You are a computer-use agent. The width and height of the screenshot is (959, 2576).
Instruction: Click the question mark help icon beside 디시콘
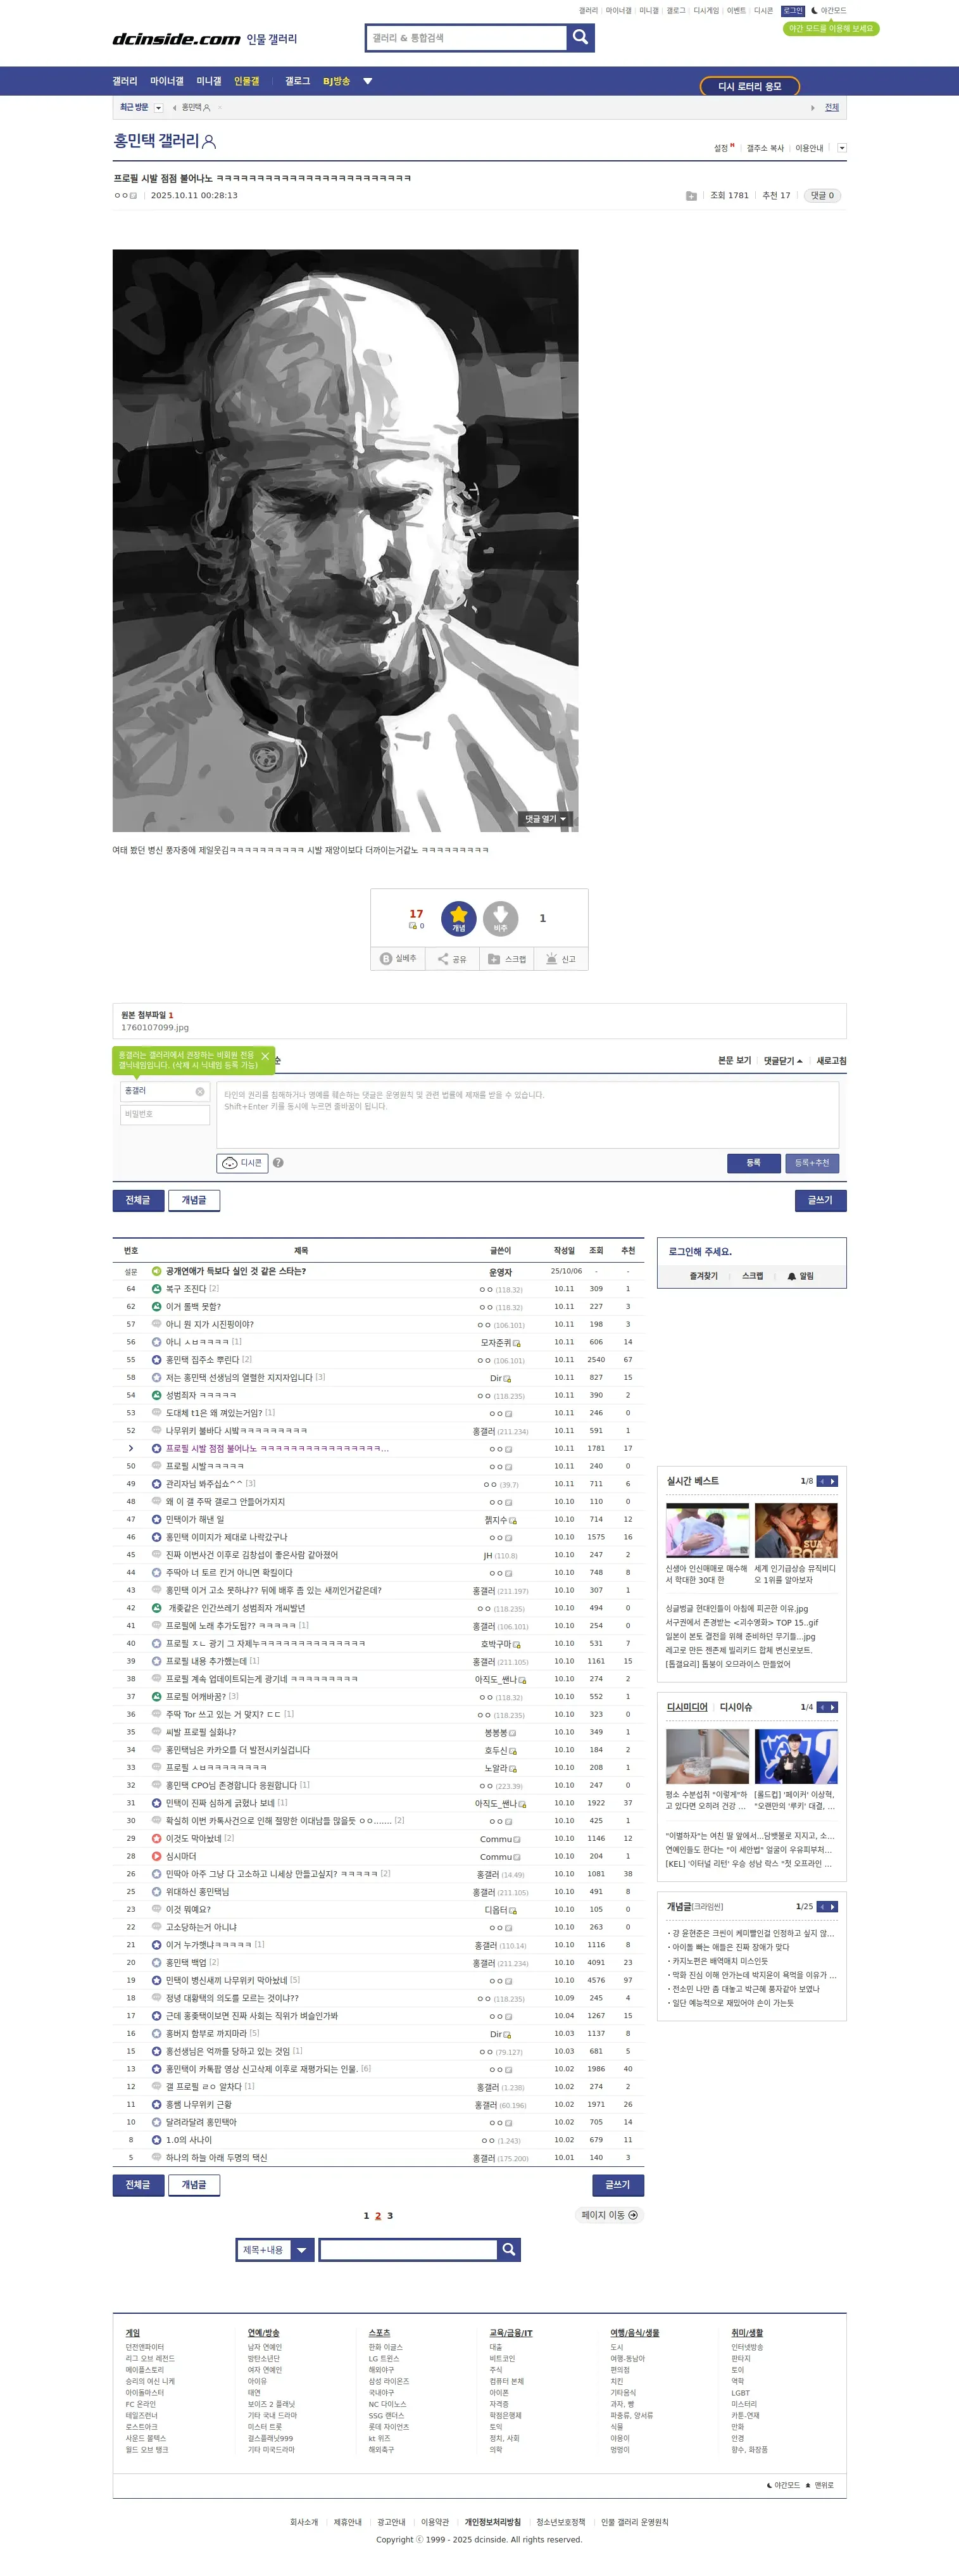(x=278, y=1163)
